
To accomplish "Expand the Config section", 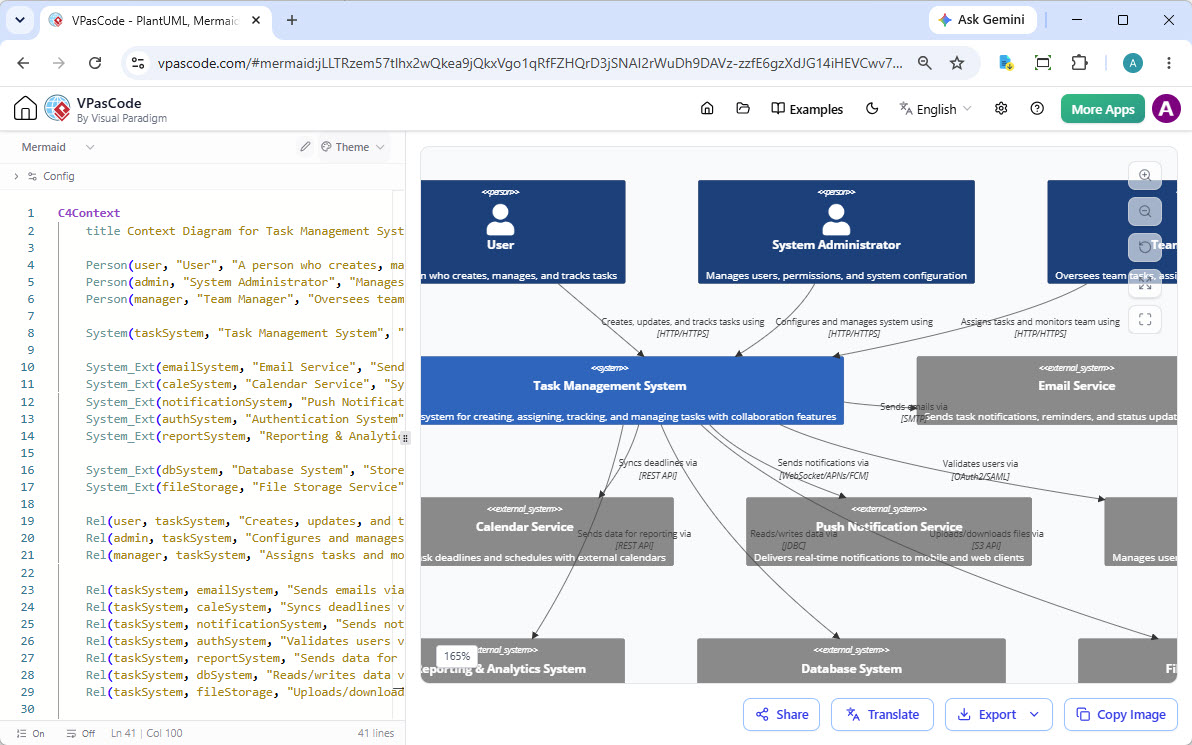I will 44,176.
